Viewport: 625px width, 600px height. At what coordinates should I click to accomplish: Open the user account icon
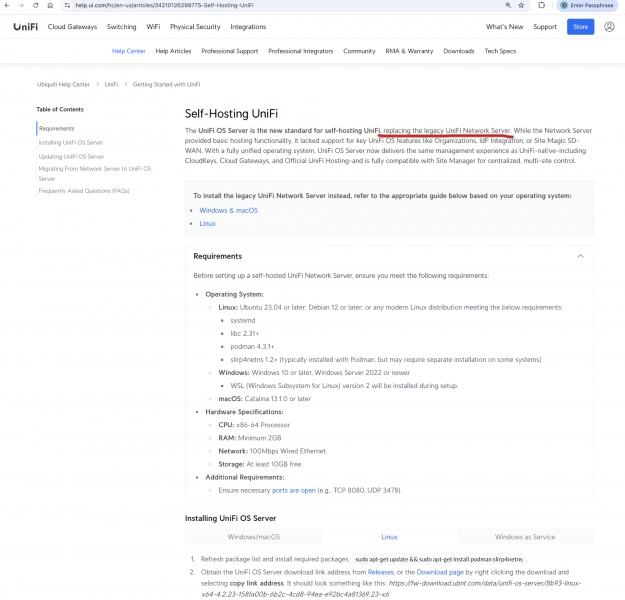(609, 27)
